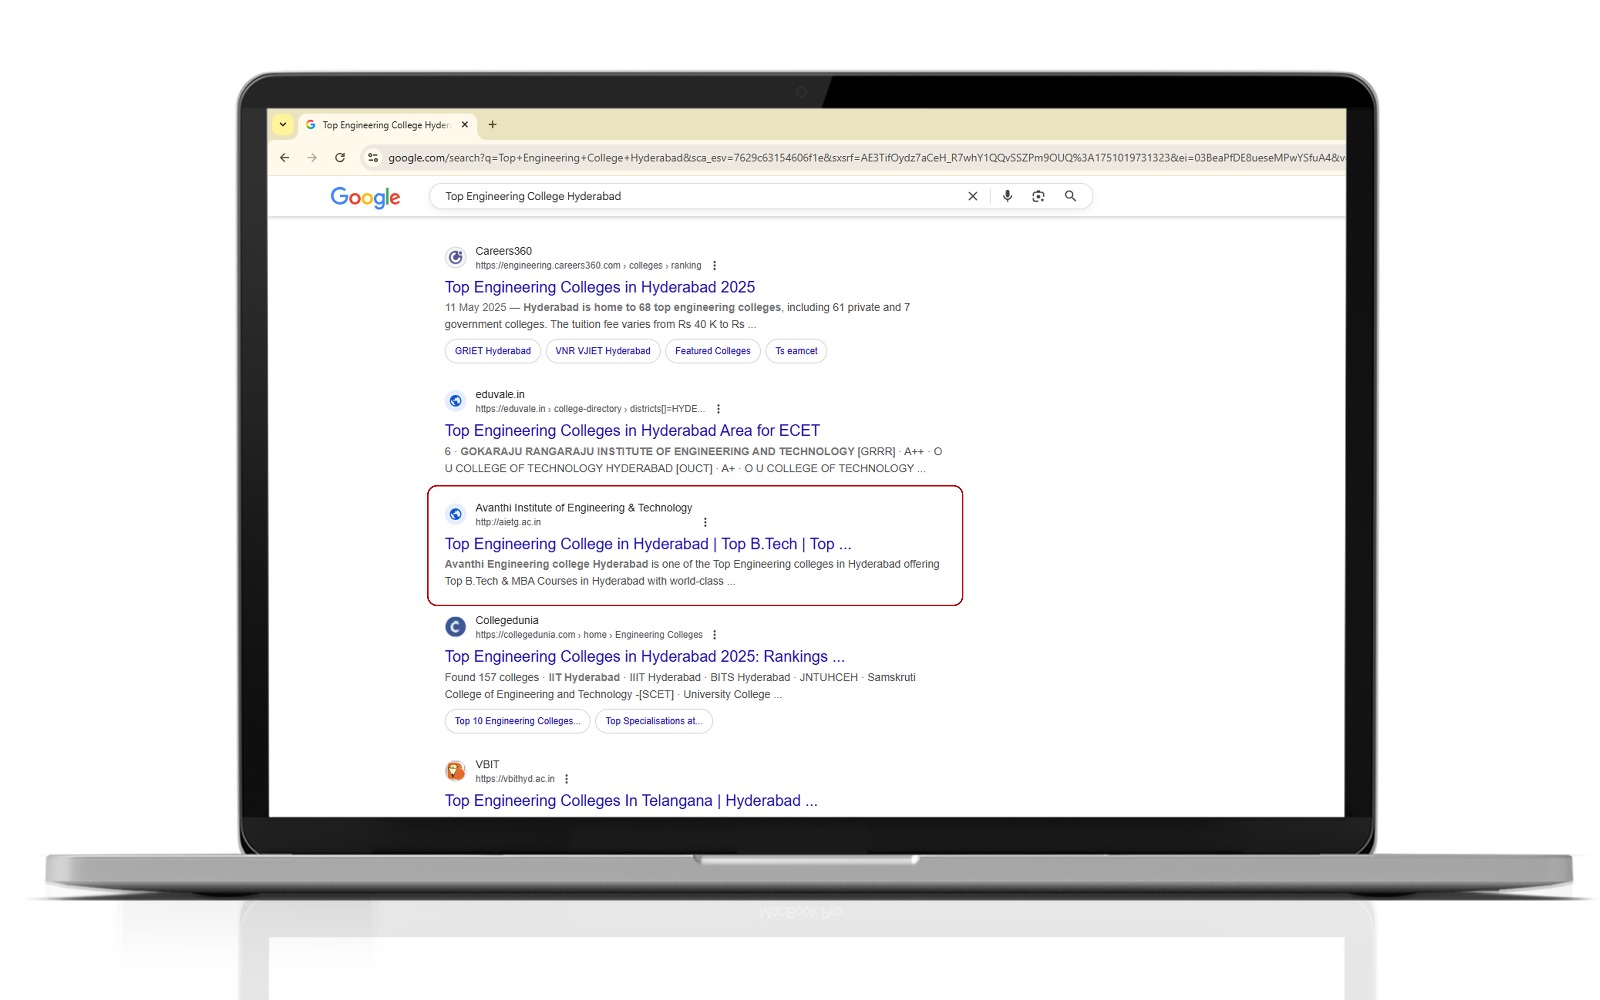
Task: Click the voice search microphone icon
Action: click(1007, 196)
